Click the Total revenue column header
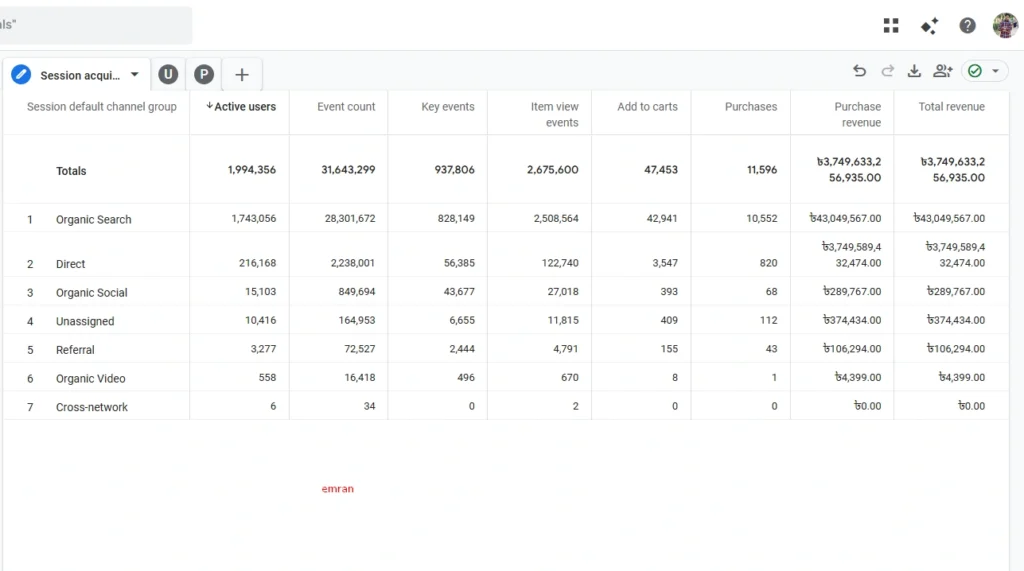 tap(951, 107)
